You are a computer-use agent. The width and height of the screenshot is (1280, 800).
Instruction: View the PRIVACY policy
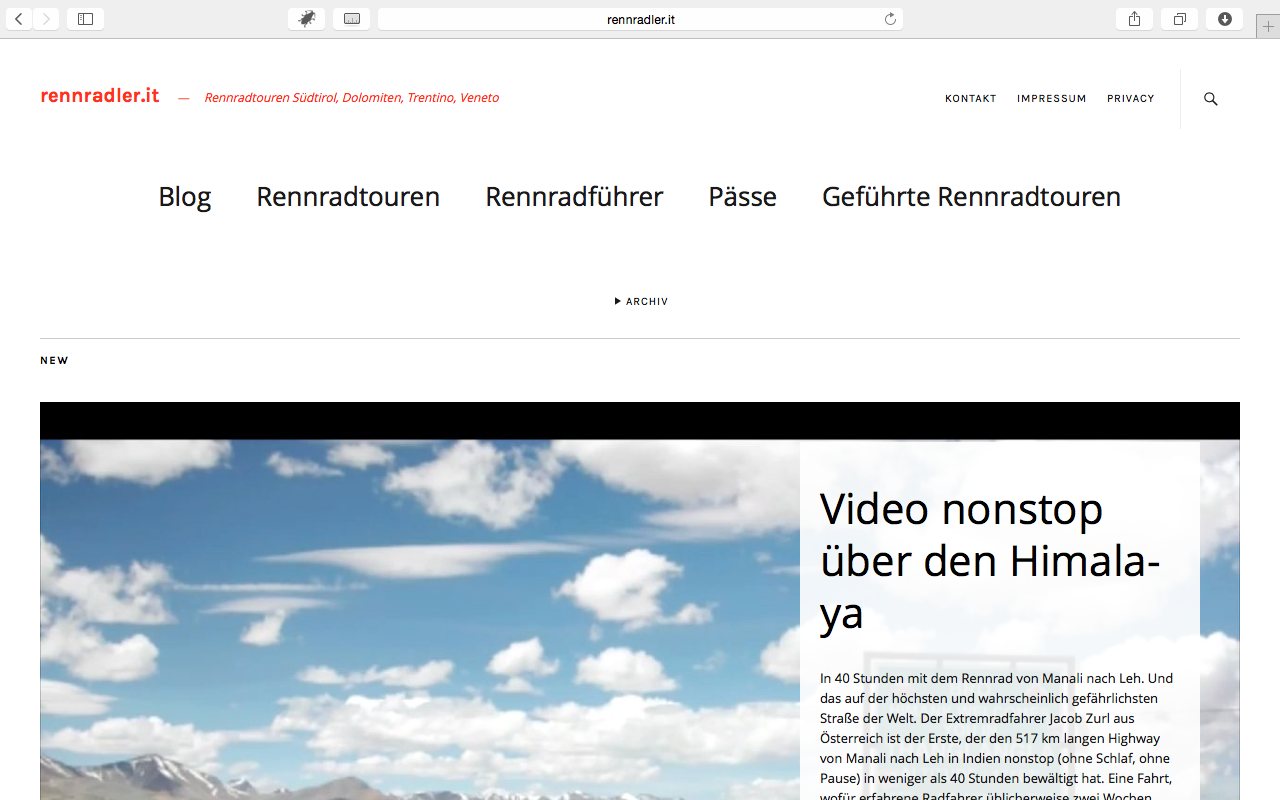pyautogui.click(x=1130, y=98)
